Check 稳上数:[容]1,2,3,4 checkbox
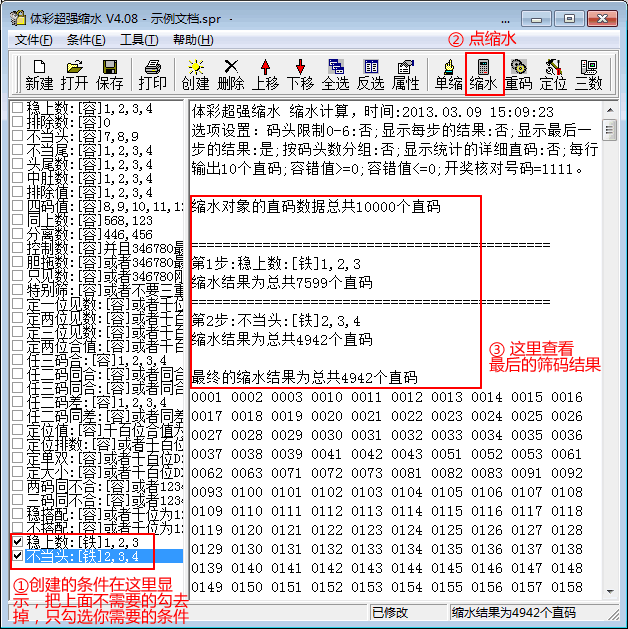This screenshot has width=628, height=629. tap(17, 108)
